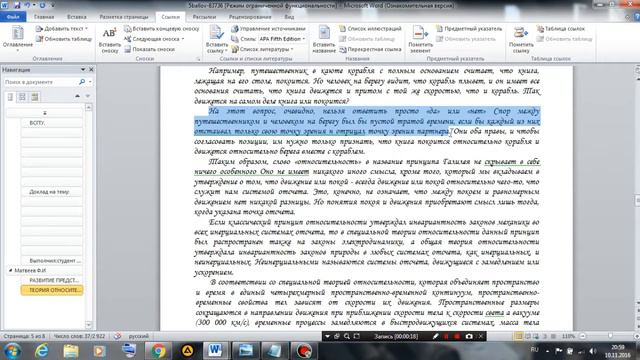The image size is (640, 360).
Task: Click the русский language indicator in status bar
Action: point(139,336)
